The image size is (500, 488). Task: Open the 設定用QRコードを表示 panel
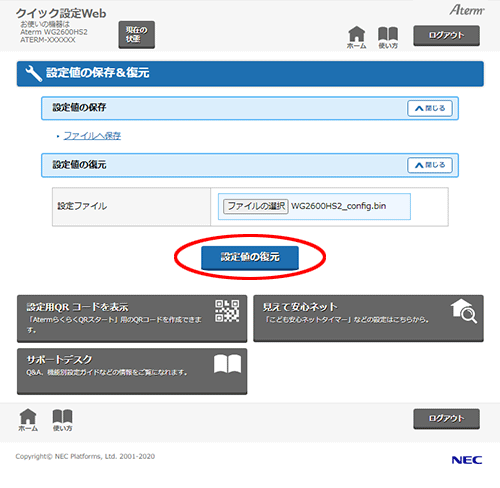(x=132, y=318)
